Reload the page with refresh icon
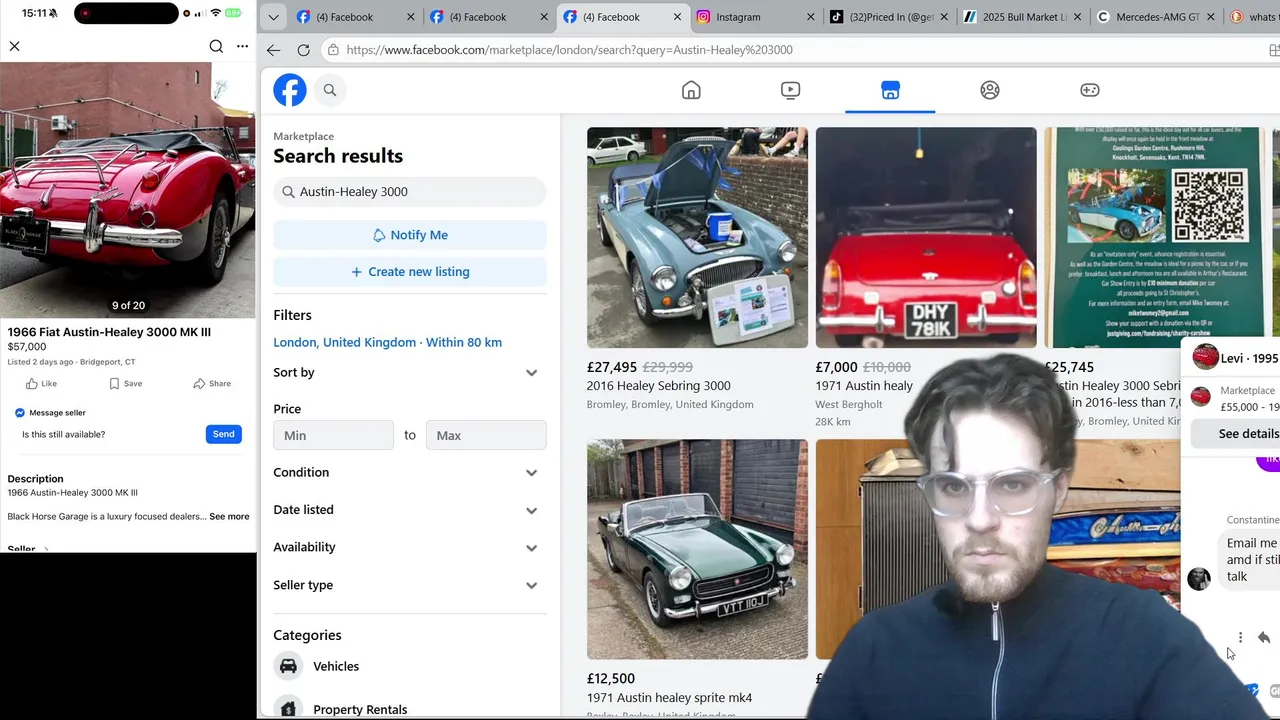Image resolution: width=1280 pixels, height=720 pixels. point(303,50)
